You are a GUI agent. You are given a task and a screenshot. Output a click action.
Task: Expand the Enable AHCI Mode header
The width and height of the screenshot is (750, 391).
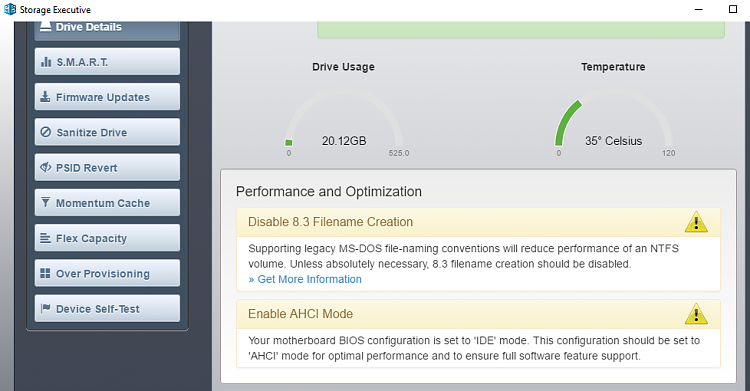[478, 314]
